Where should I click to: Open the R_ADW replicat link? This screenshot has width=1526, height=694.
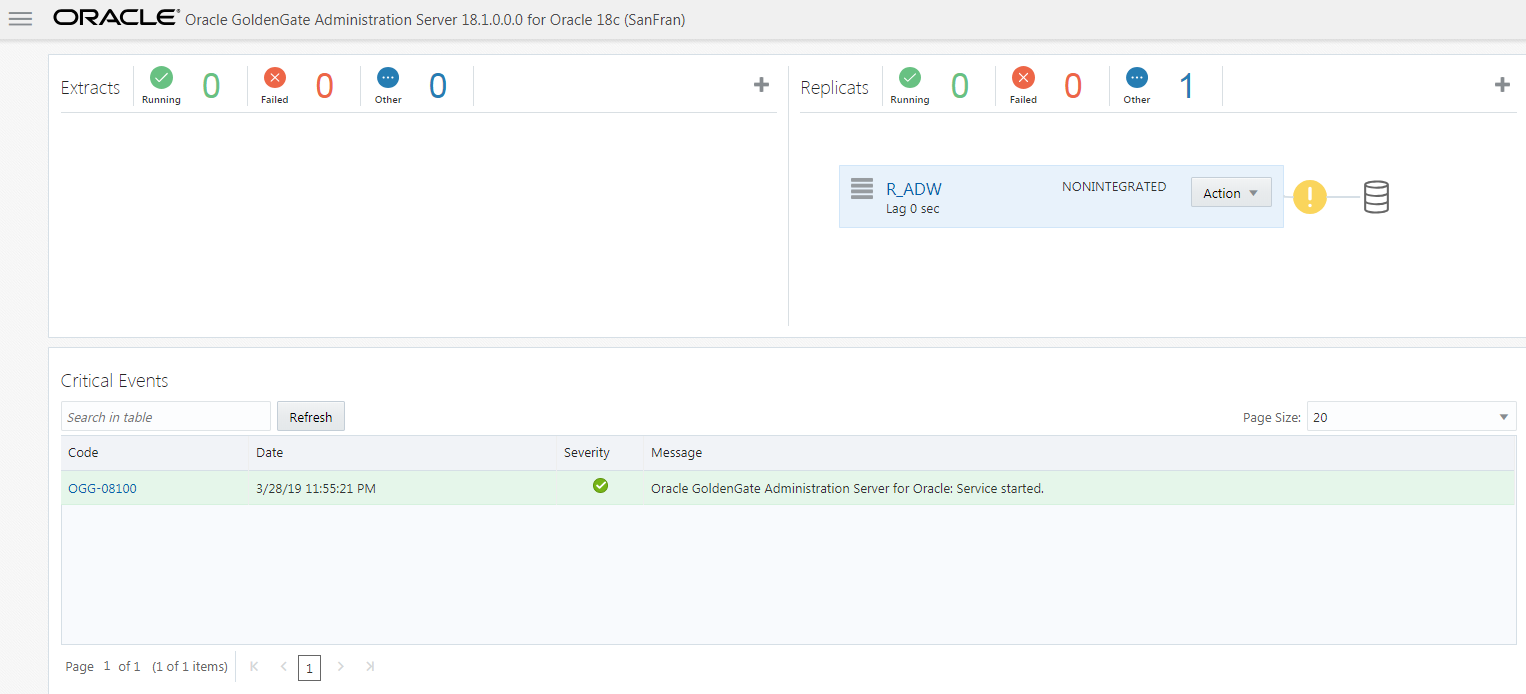coord(914,189)
